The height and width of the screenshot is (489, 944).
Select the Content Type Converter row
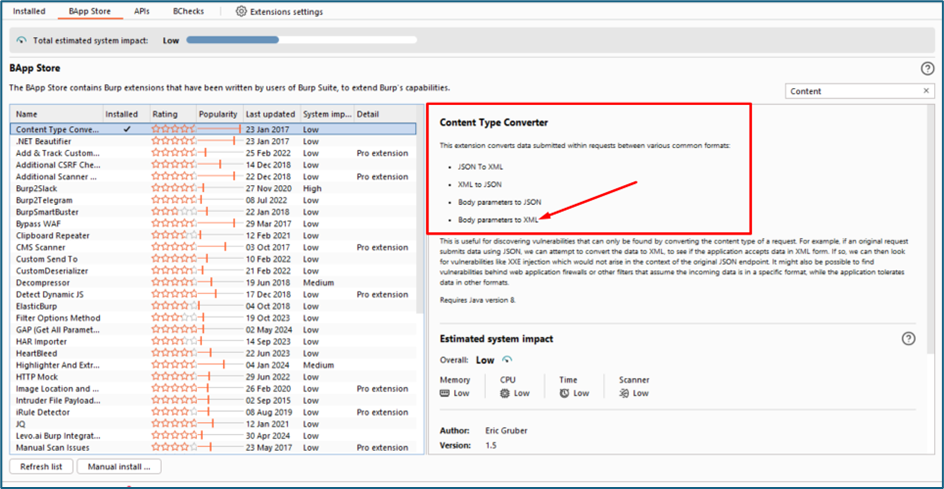pos(213,129)
